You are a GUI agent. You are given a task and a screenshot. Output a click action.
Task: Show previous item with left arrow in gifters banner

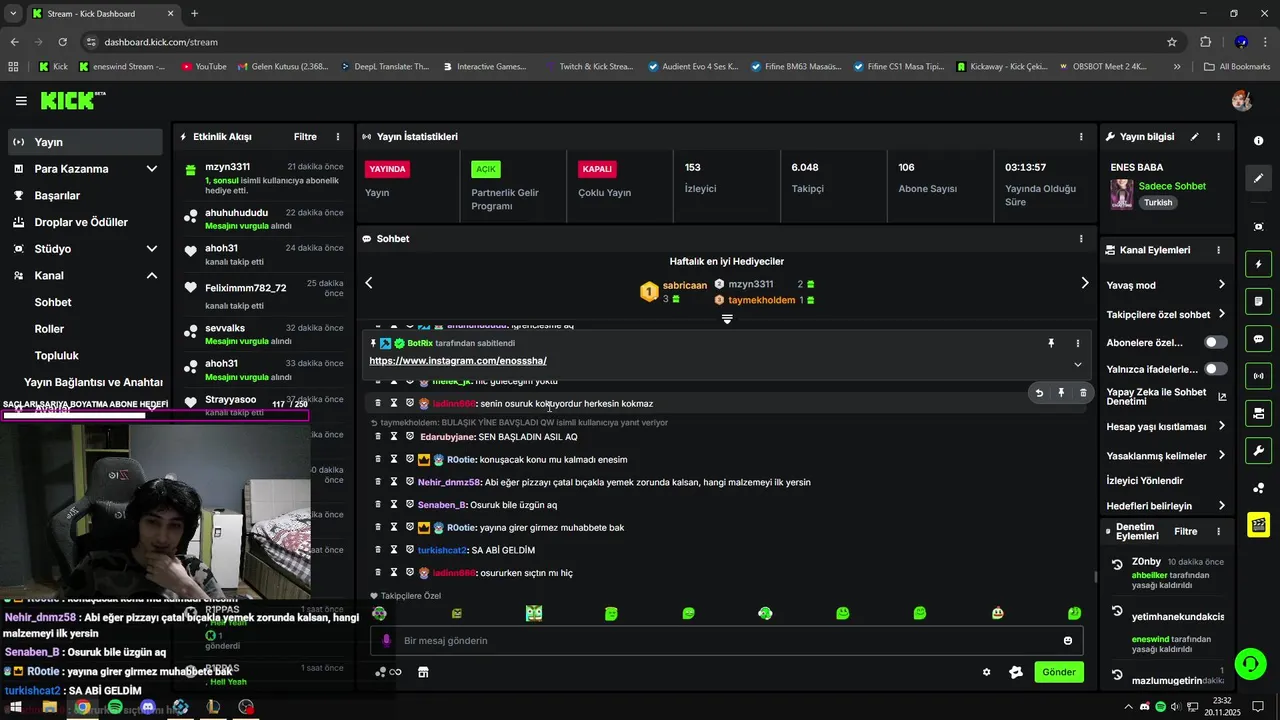point(369,283)
